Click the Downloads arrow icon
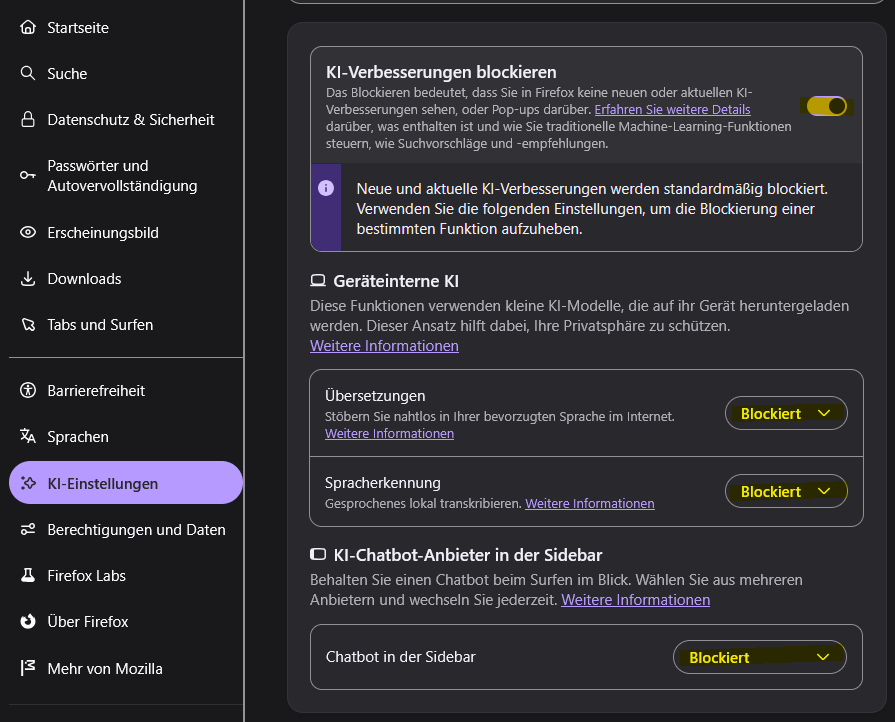The height and width of the screenshot is (722, 895). pyautogui.click(x=28, y=279)
